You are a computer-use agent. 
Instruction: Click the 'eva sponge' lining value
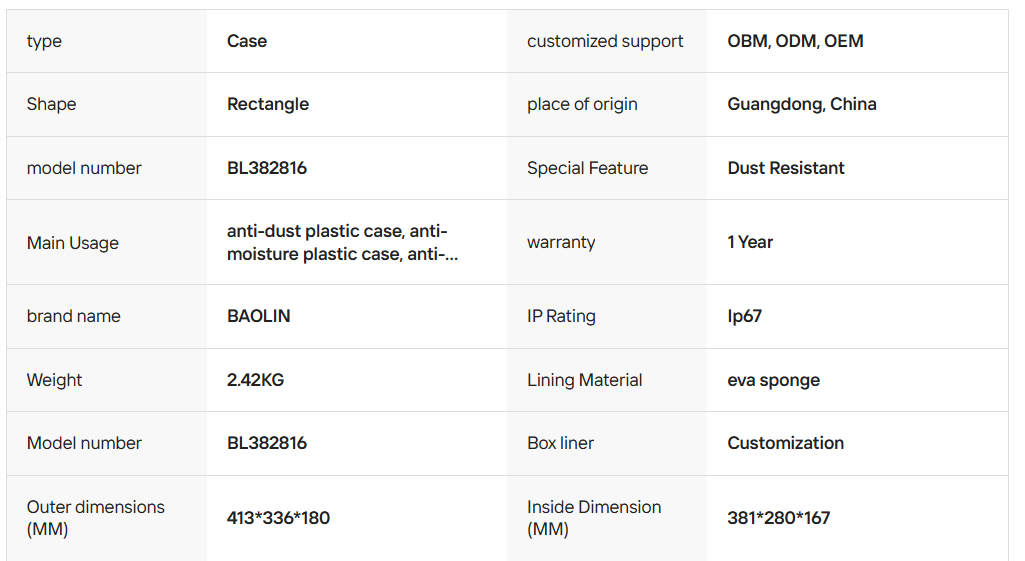click(774, 380)
